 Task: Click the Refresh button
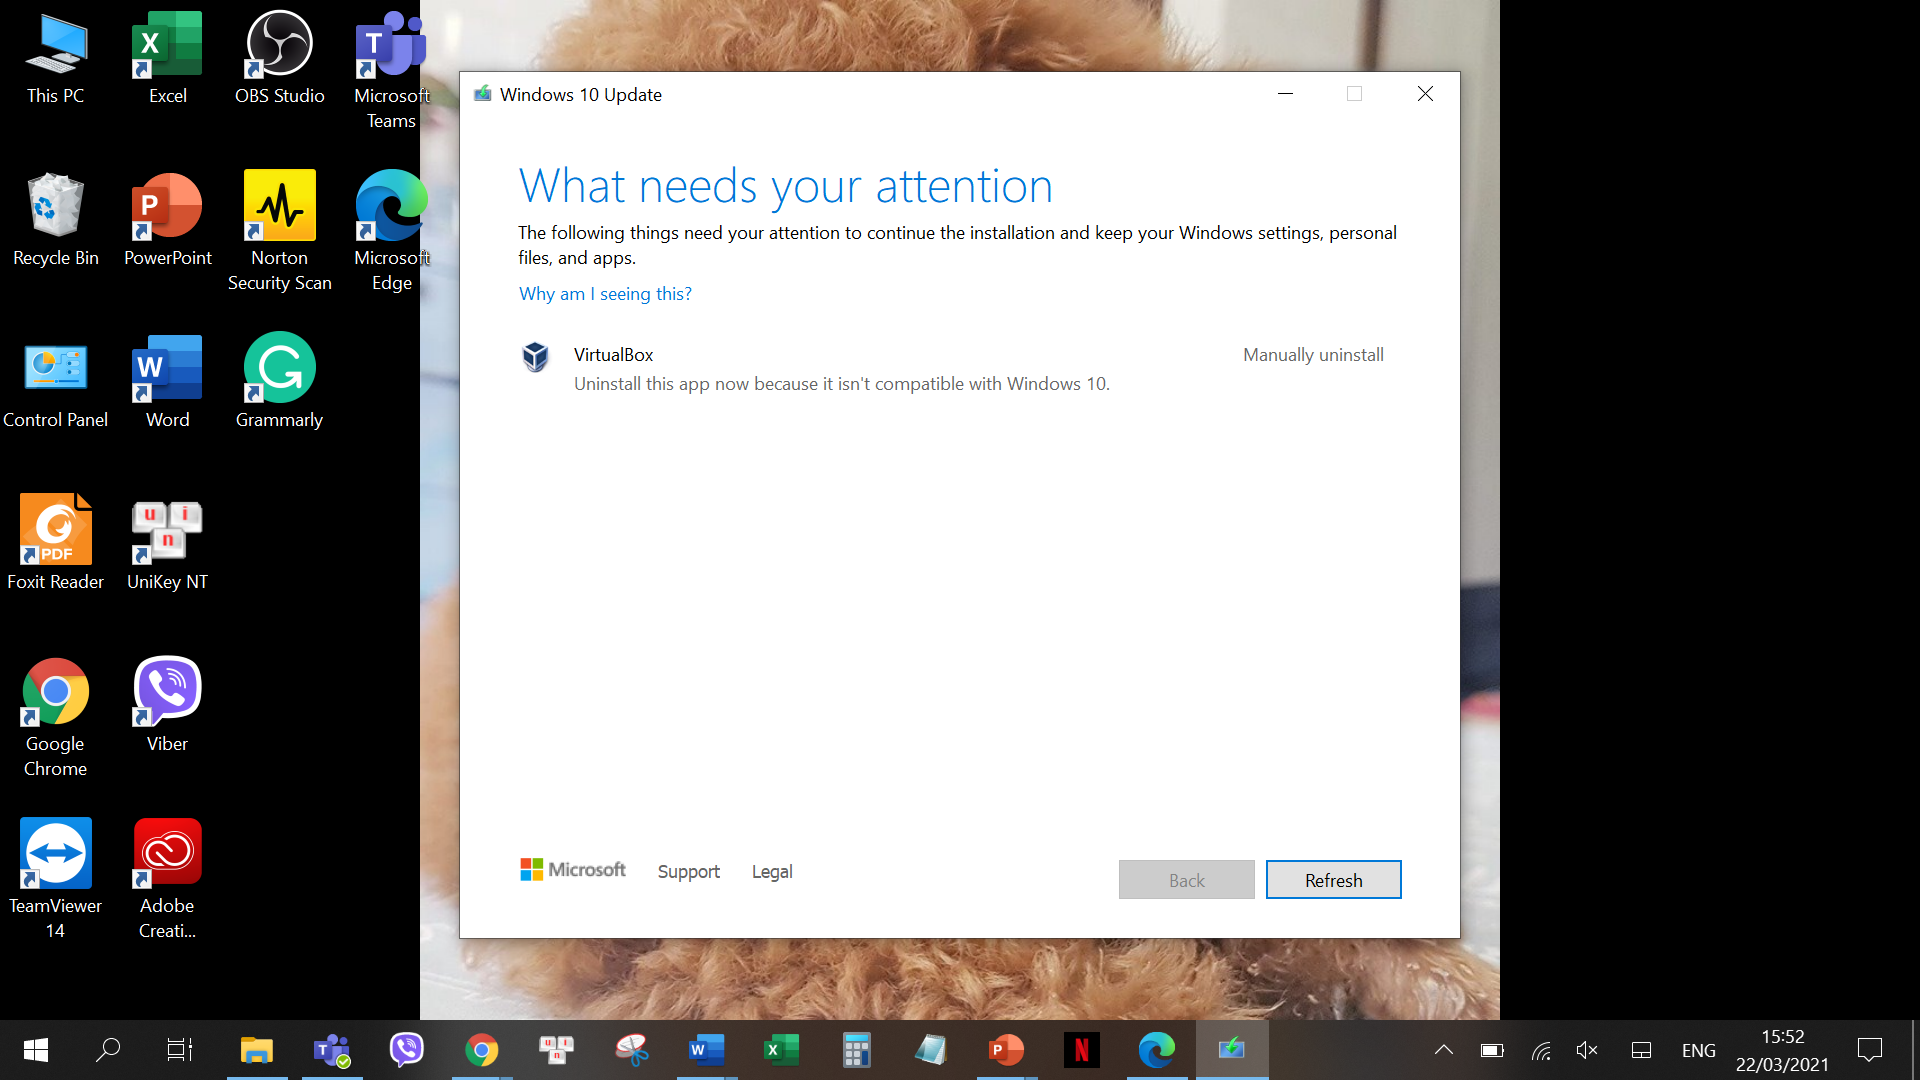1333,880
